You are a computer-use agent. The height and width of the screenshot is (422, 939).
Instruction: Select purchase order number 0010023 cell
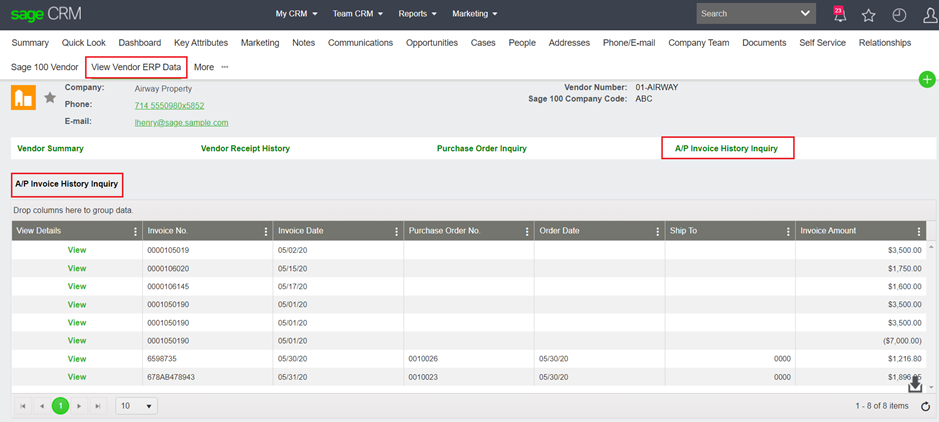coord(469,377)
